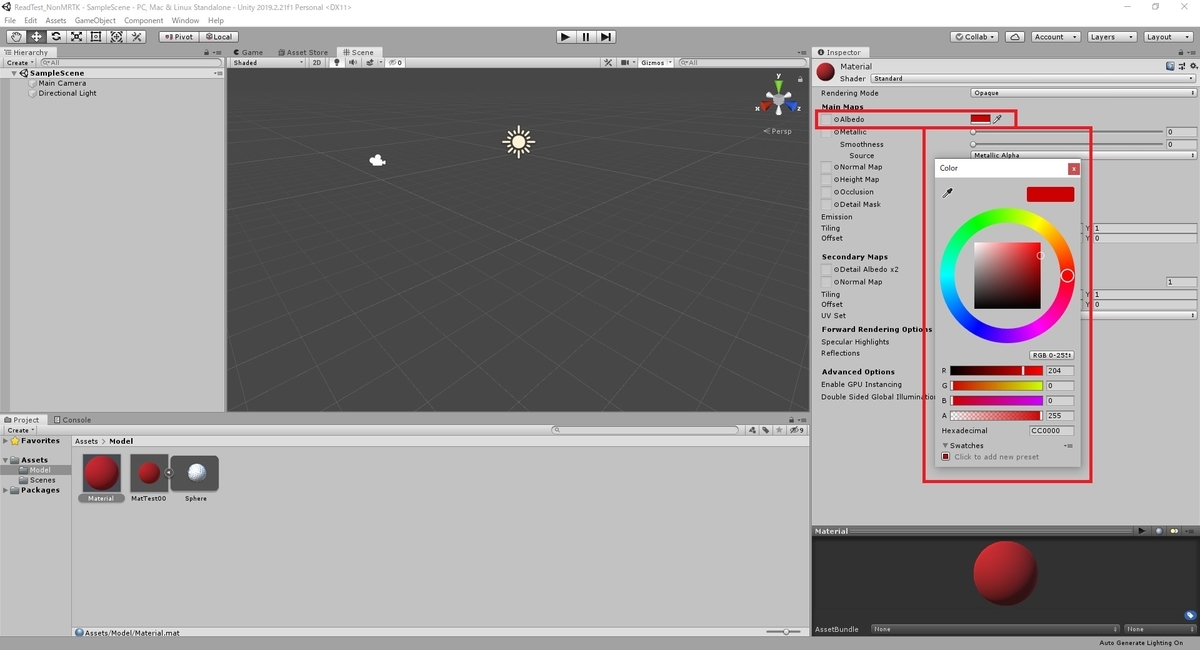
Task: Filter project search by label icon
Action: tap(766, 430)
